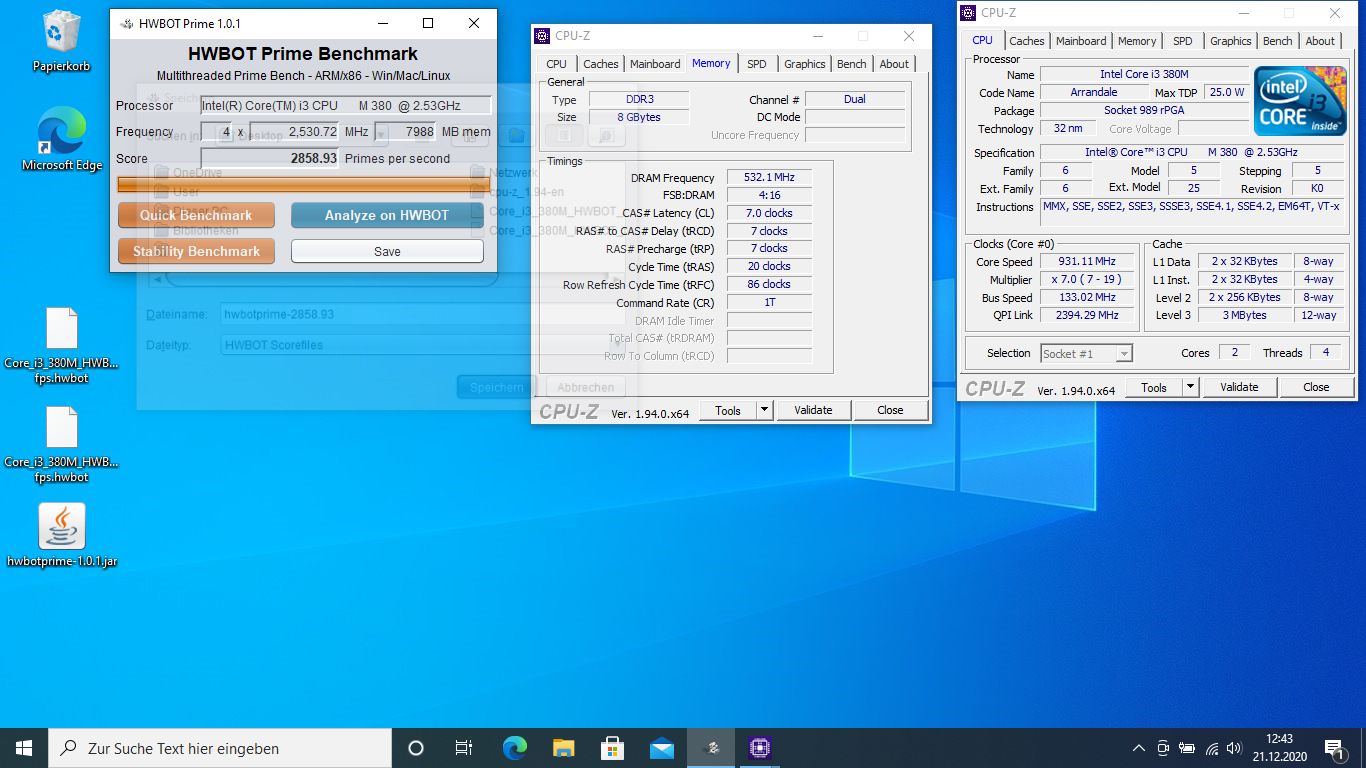The height and width of the screenshot is (768, 1366).
Task: Click the 2,530.72 MHz frequency field
Action: point(294,132)
